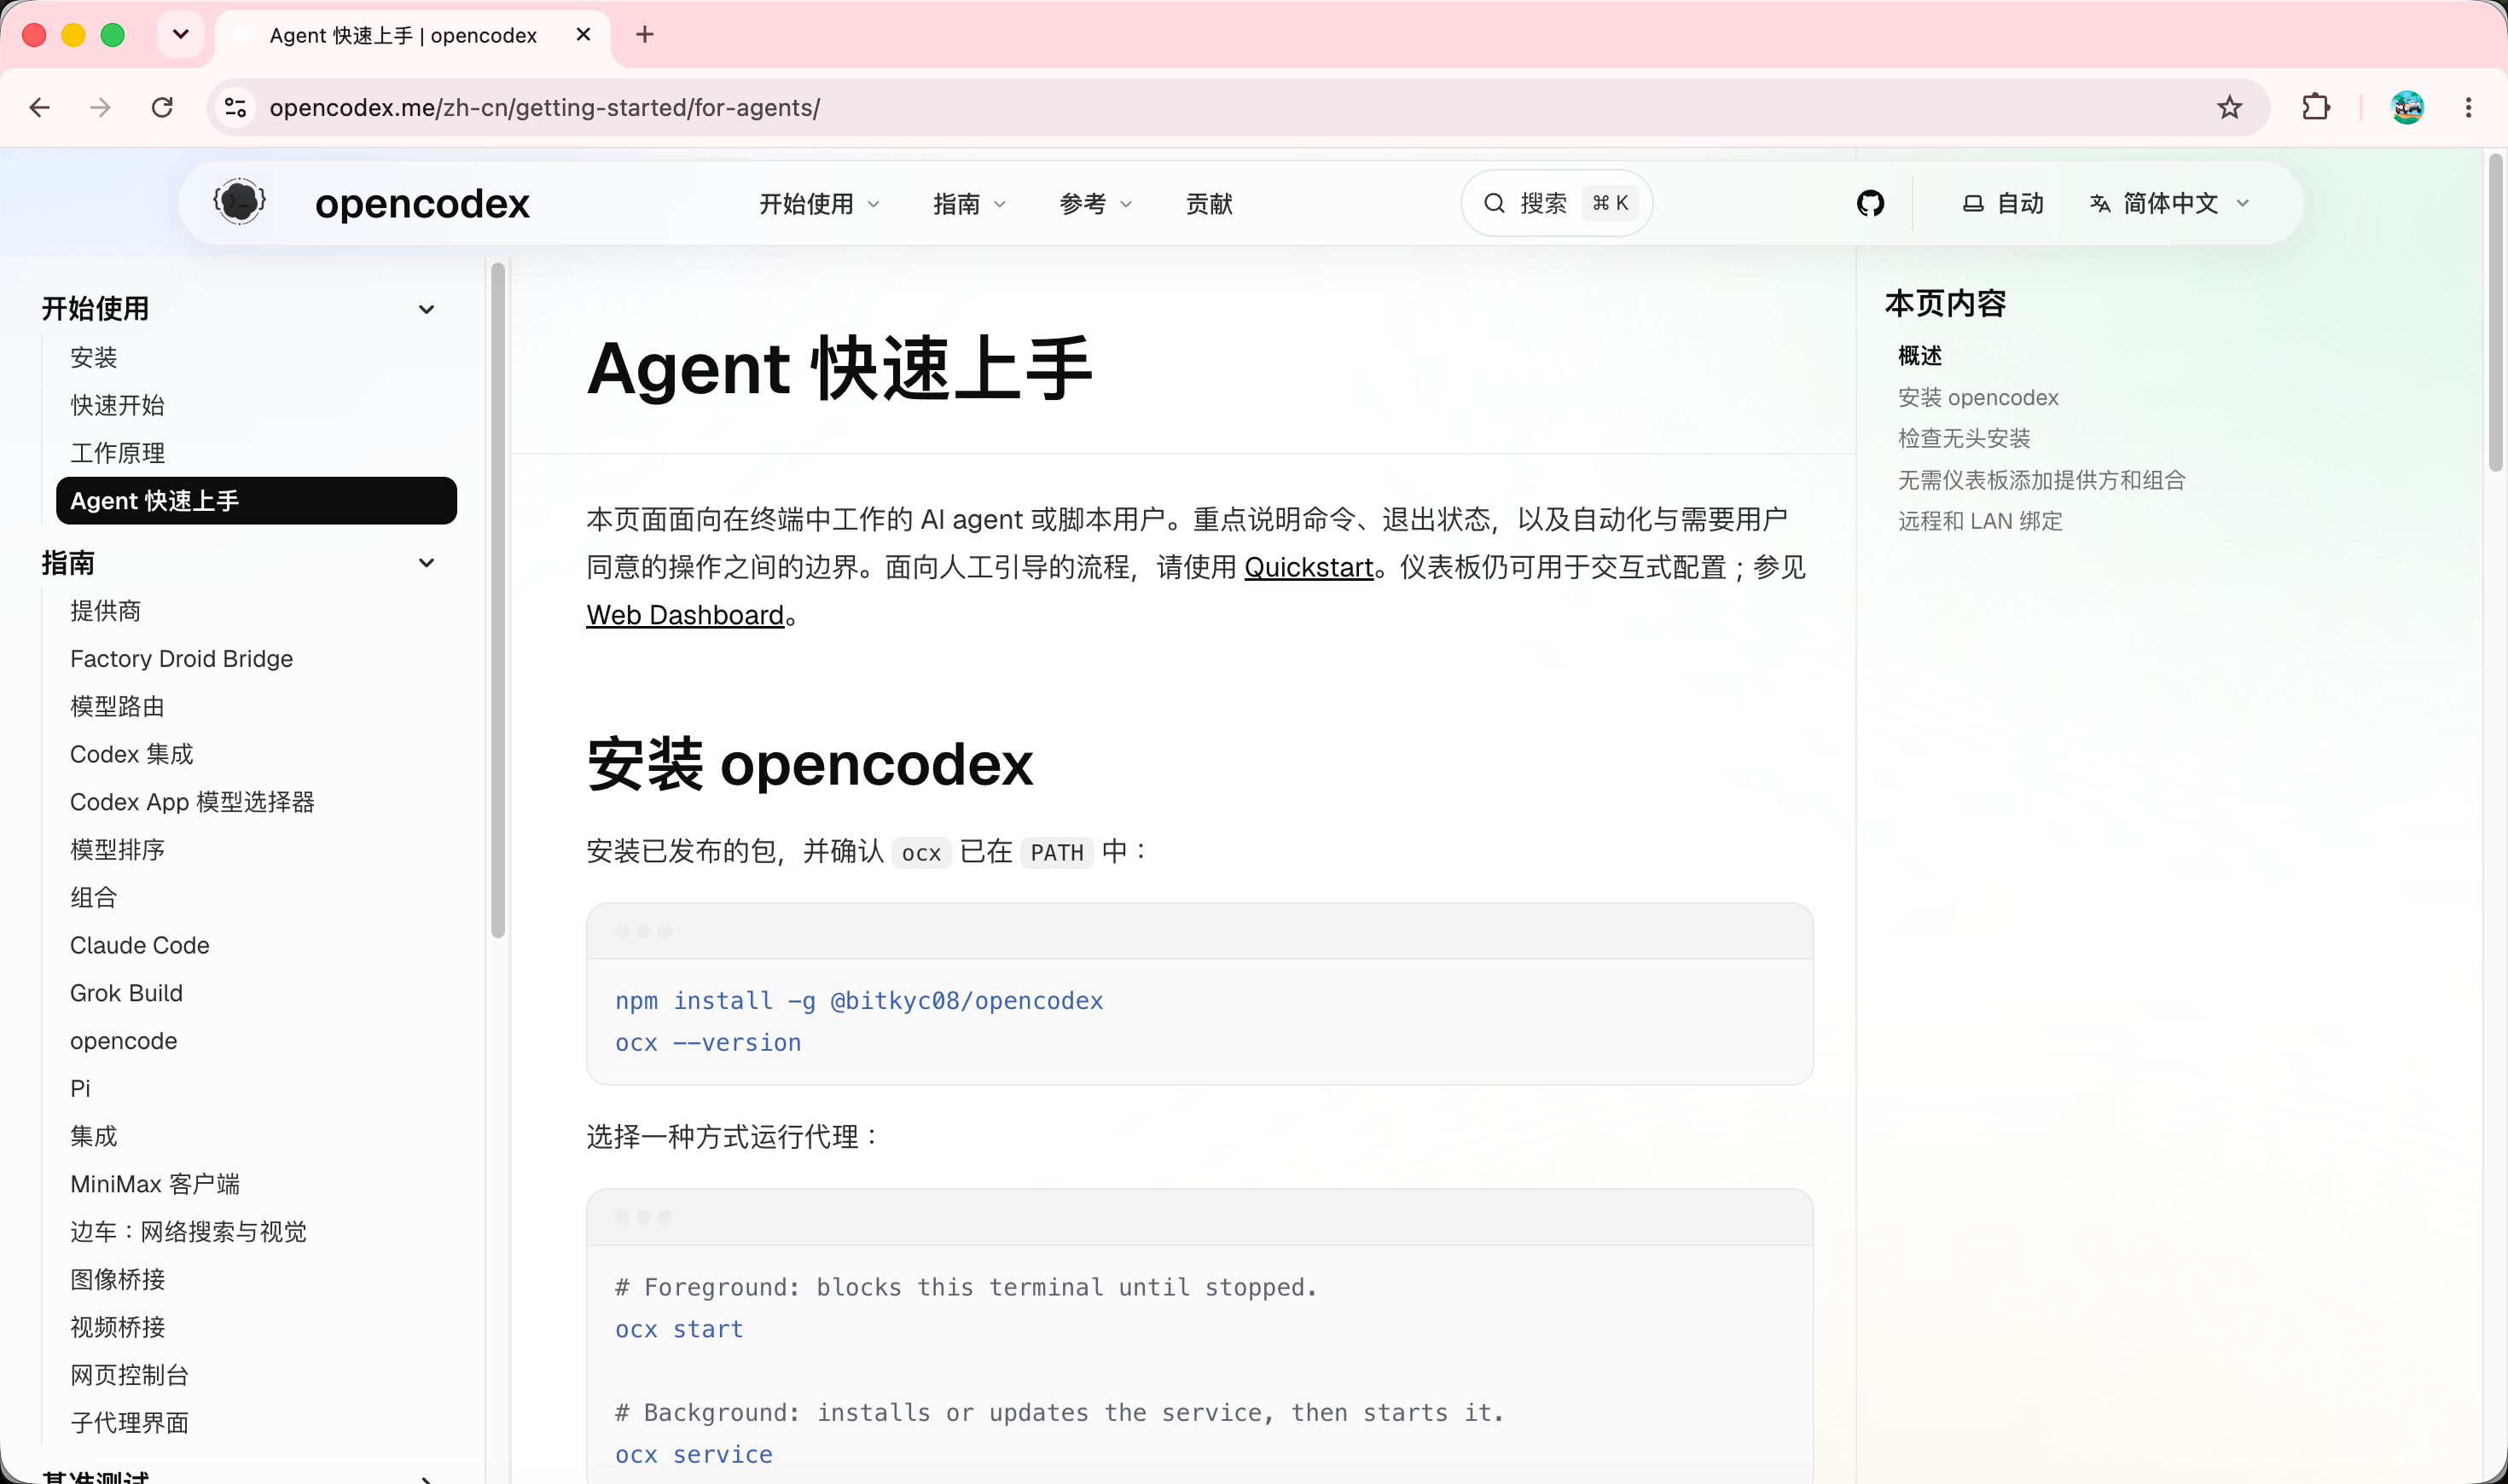Click the ocx start command line
The width and height of the screenshot is (2508, 1484).
[679, 1329]
